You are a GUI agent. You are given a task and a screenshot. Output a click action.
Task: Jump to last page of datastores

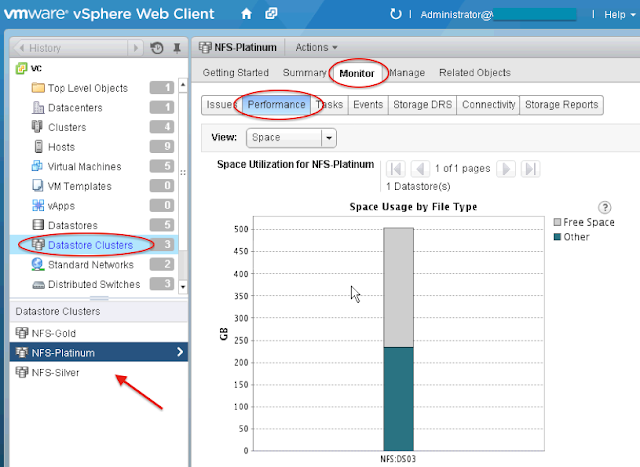pyautogui.click(x=531, y=169)
